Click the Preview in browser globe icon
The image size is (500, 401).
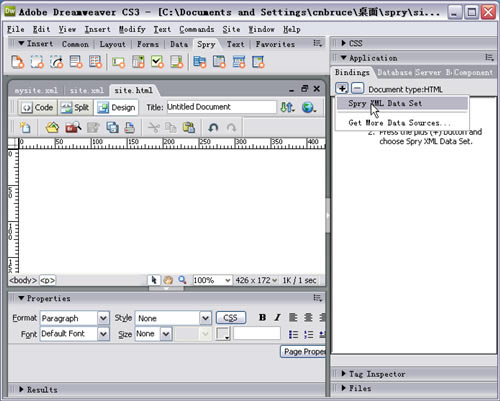pos(308,107)
